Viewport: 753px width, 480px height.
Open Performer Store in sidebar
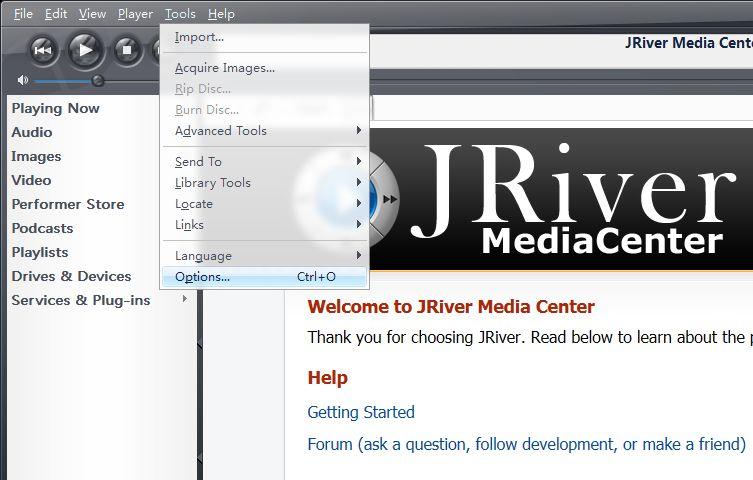pyautogui.click(x=68, y=204)
